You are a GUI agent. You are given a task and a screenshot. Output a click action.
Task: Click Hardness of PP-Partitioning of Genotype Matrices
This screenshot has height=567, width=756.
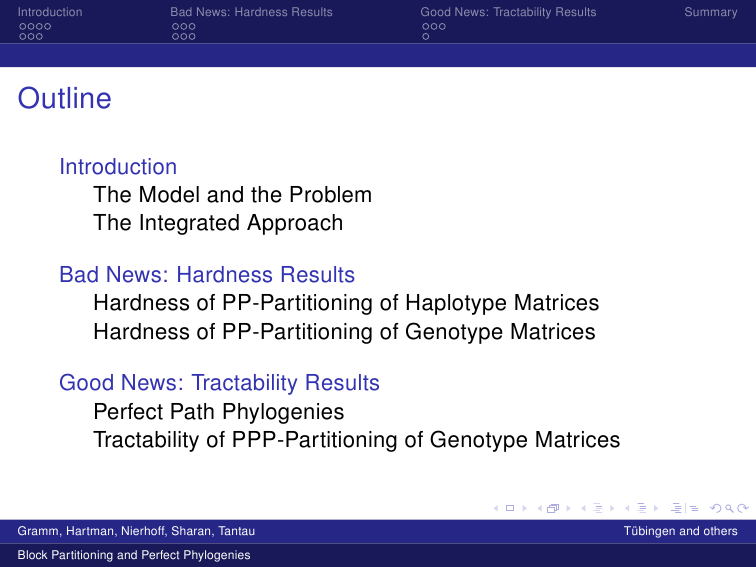pyautogui.click(x=344, y=332)
